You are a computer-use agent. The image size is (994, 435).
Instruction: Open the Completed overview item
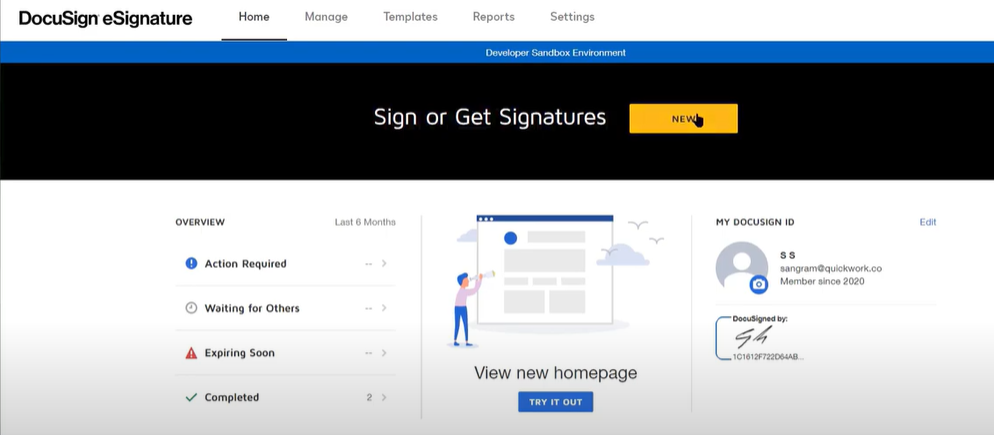(x=285, y=398)
